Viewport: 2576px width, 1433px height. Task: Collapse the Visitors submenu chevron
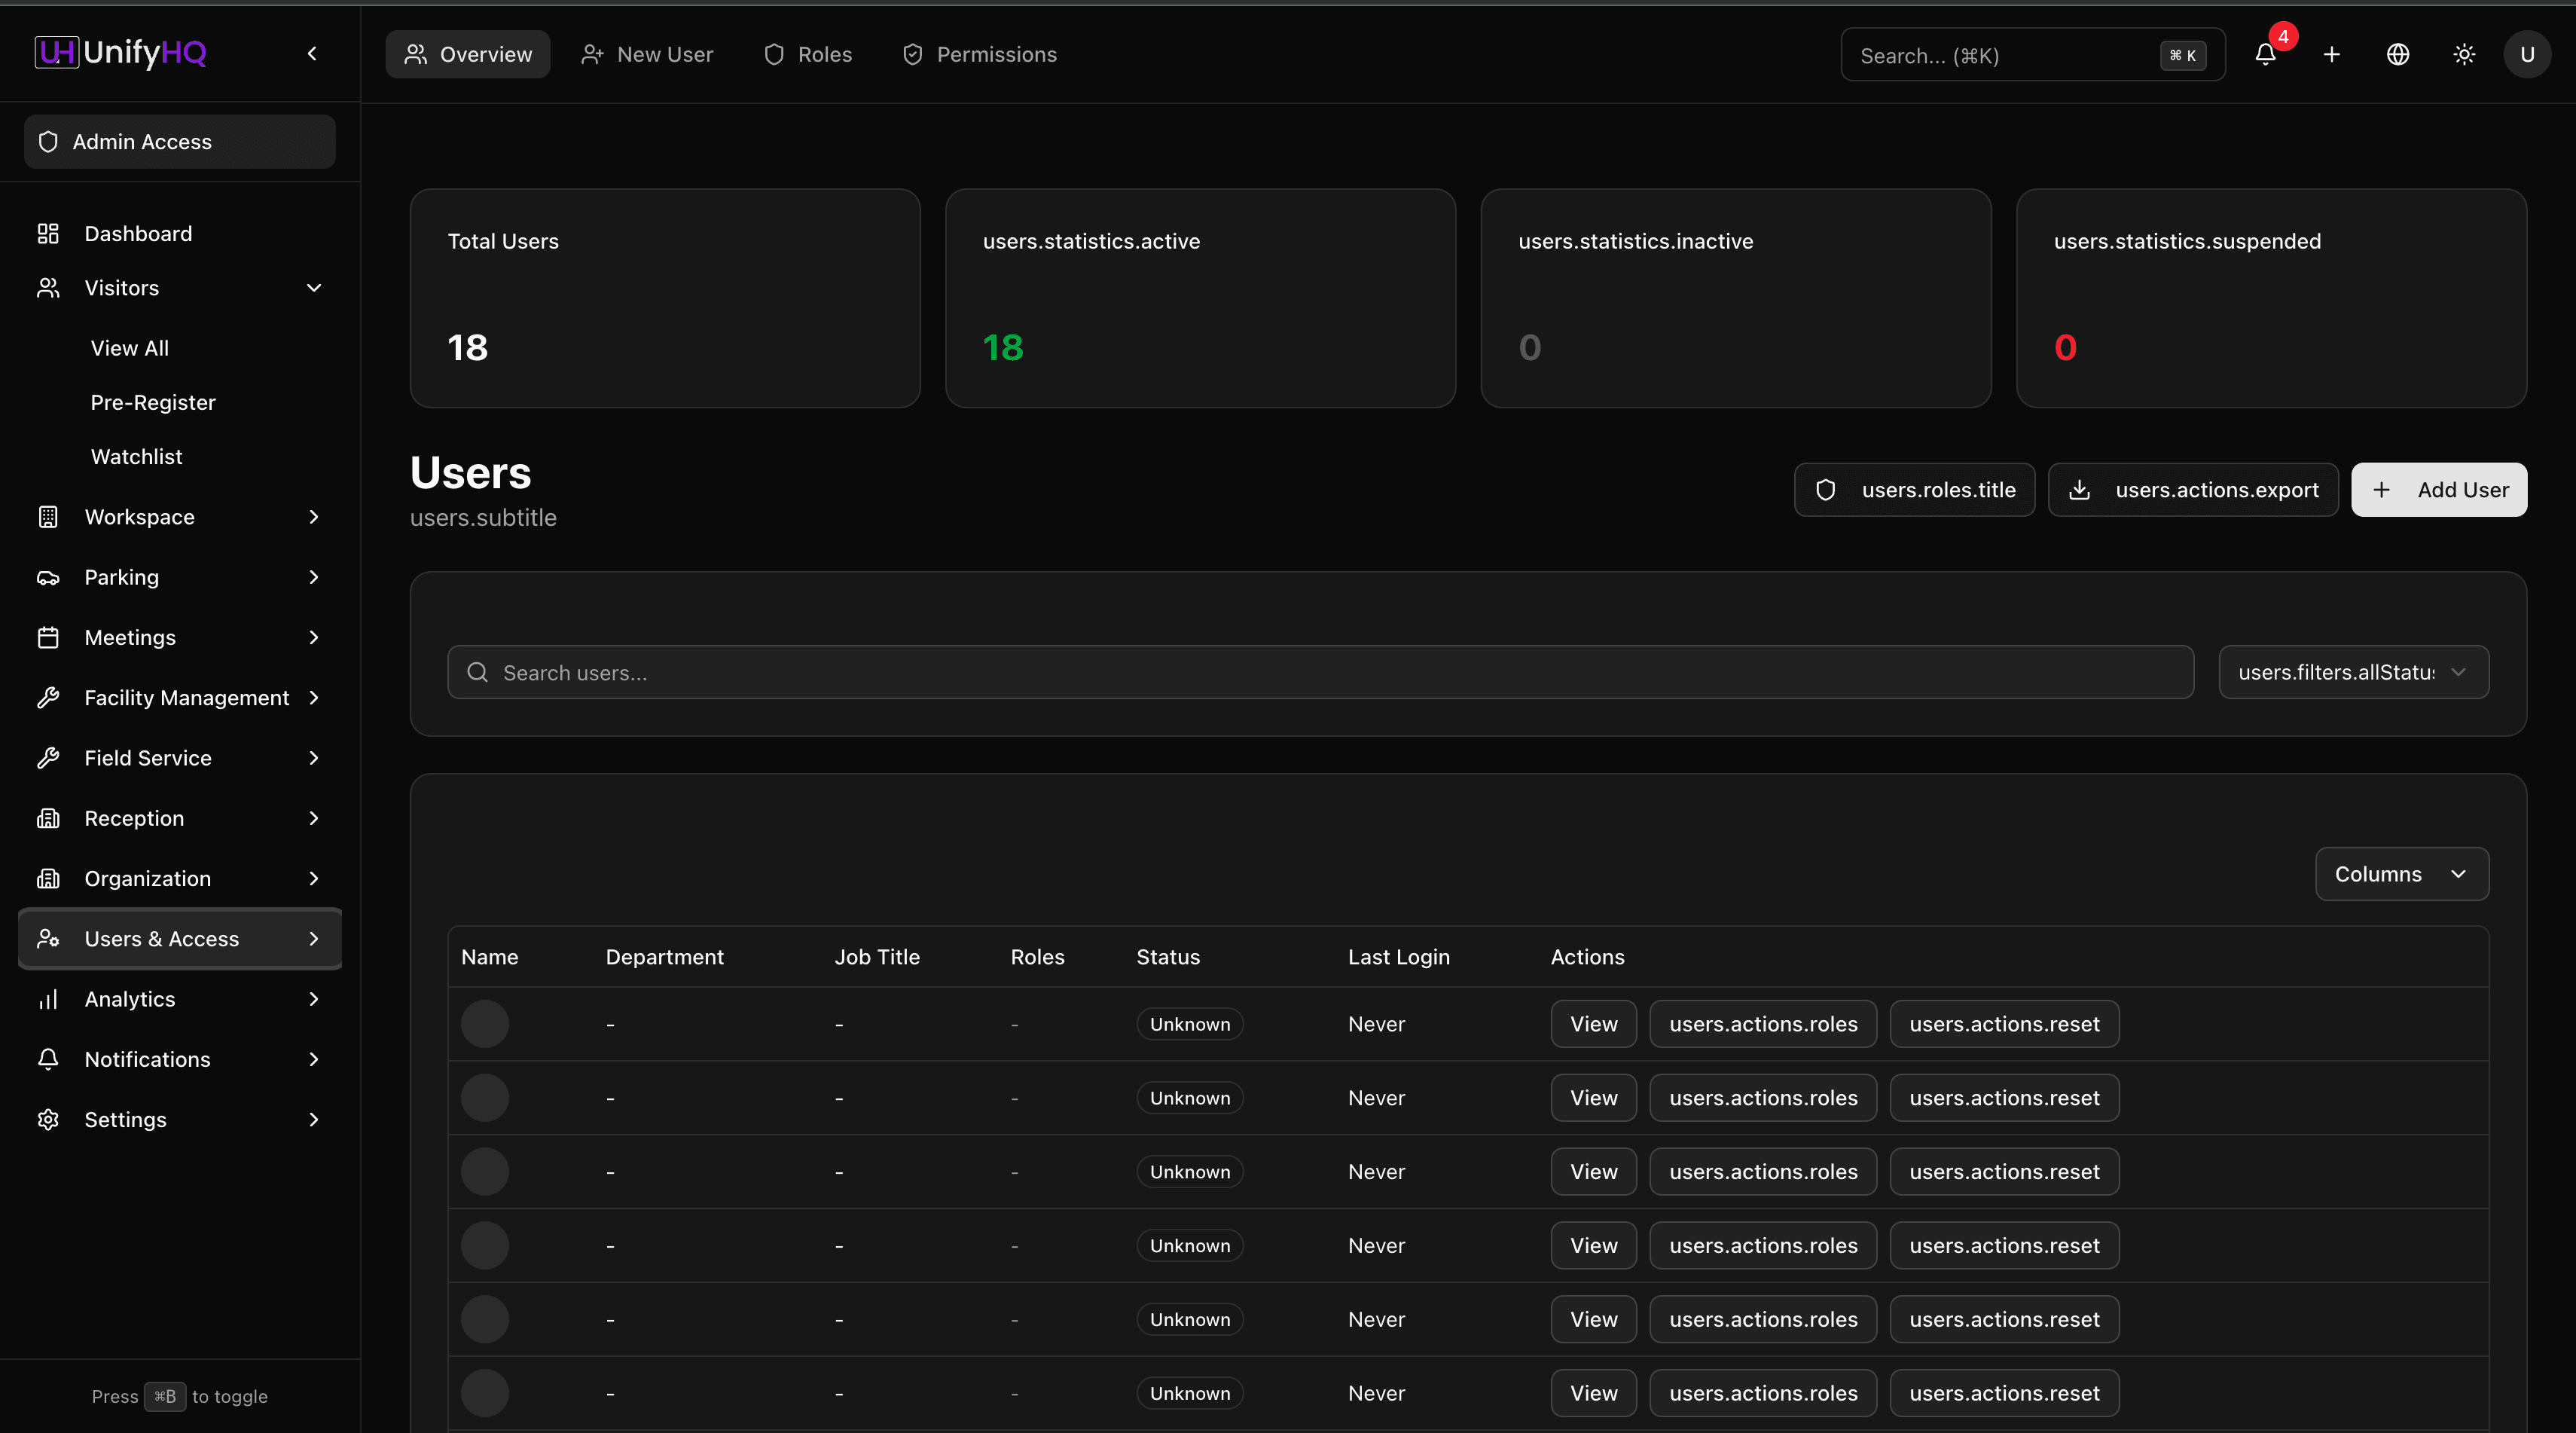pos(314,288)
